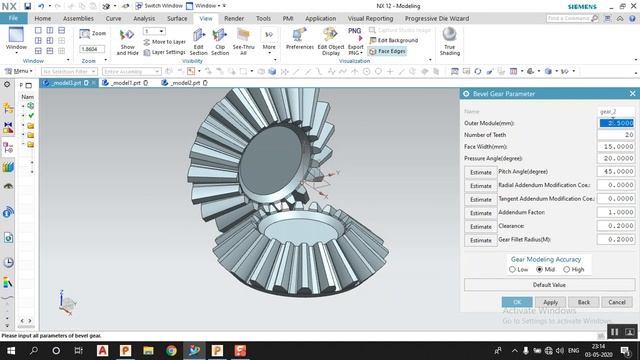Click the Undo icon
The width and height of the screenshot is (640, 360).
click(x=41, y=6)
